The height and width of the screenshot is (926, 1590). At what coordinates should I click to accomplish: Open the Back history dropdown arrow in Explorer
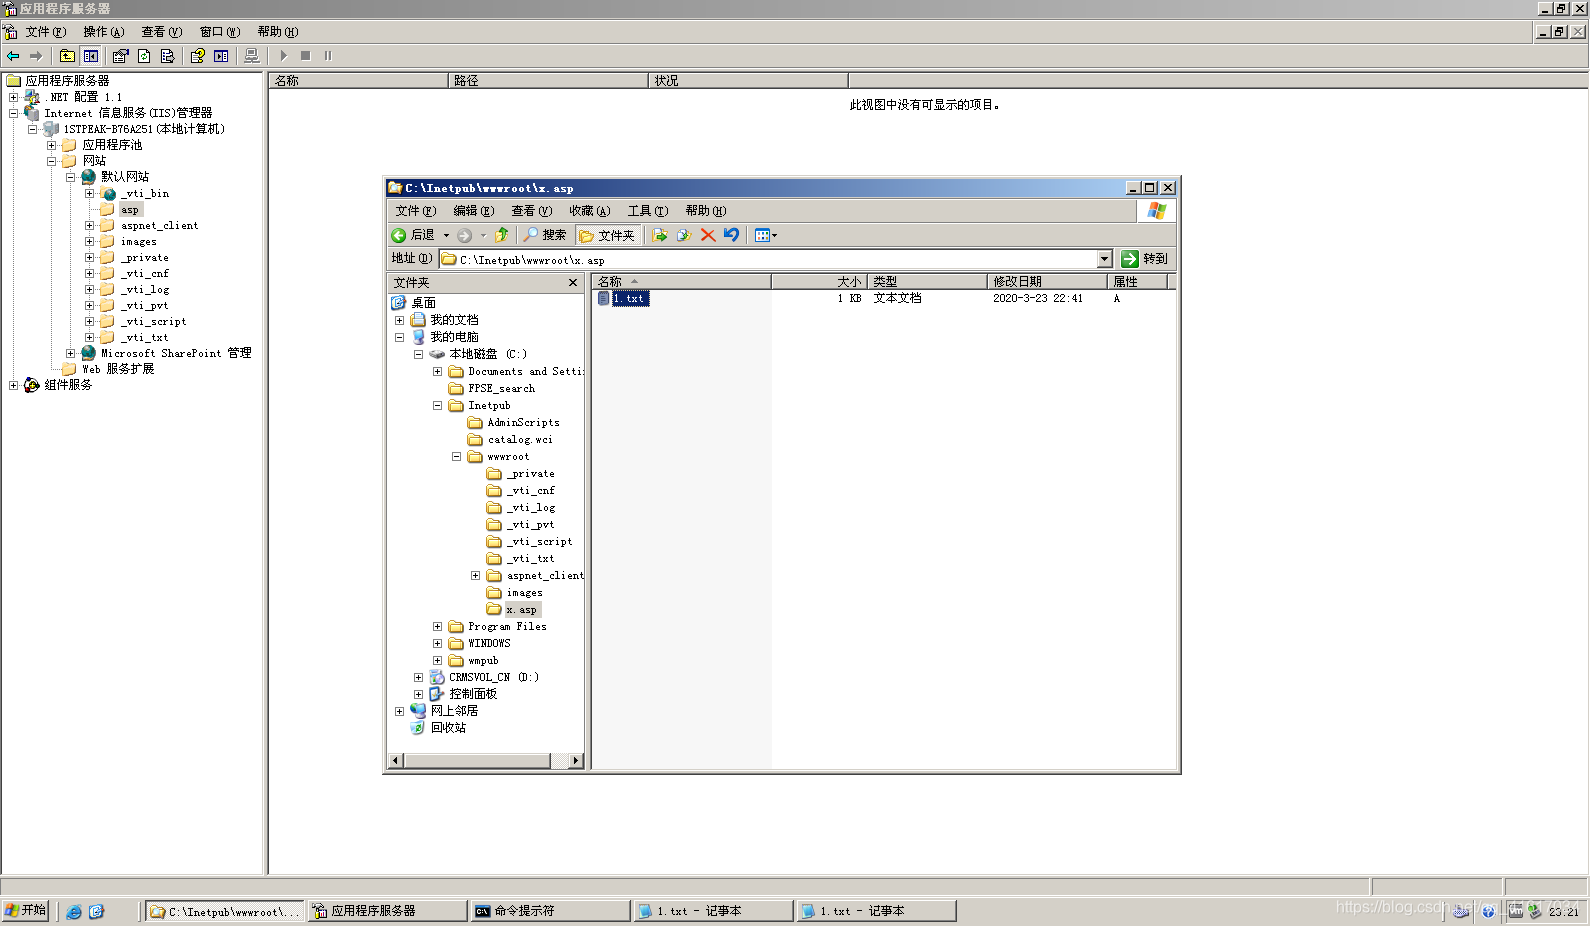click(446, 235)
